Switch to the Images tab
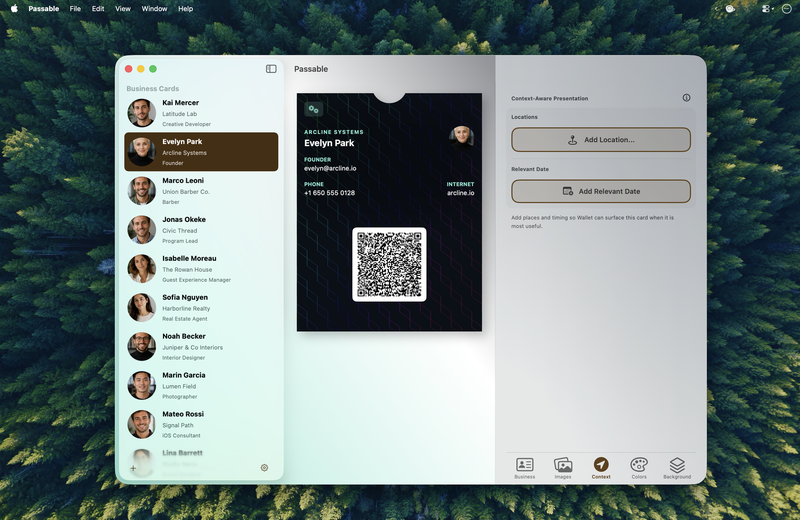Viewport: 800px width, 520px height. tap(563, 467)
